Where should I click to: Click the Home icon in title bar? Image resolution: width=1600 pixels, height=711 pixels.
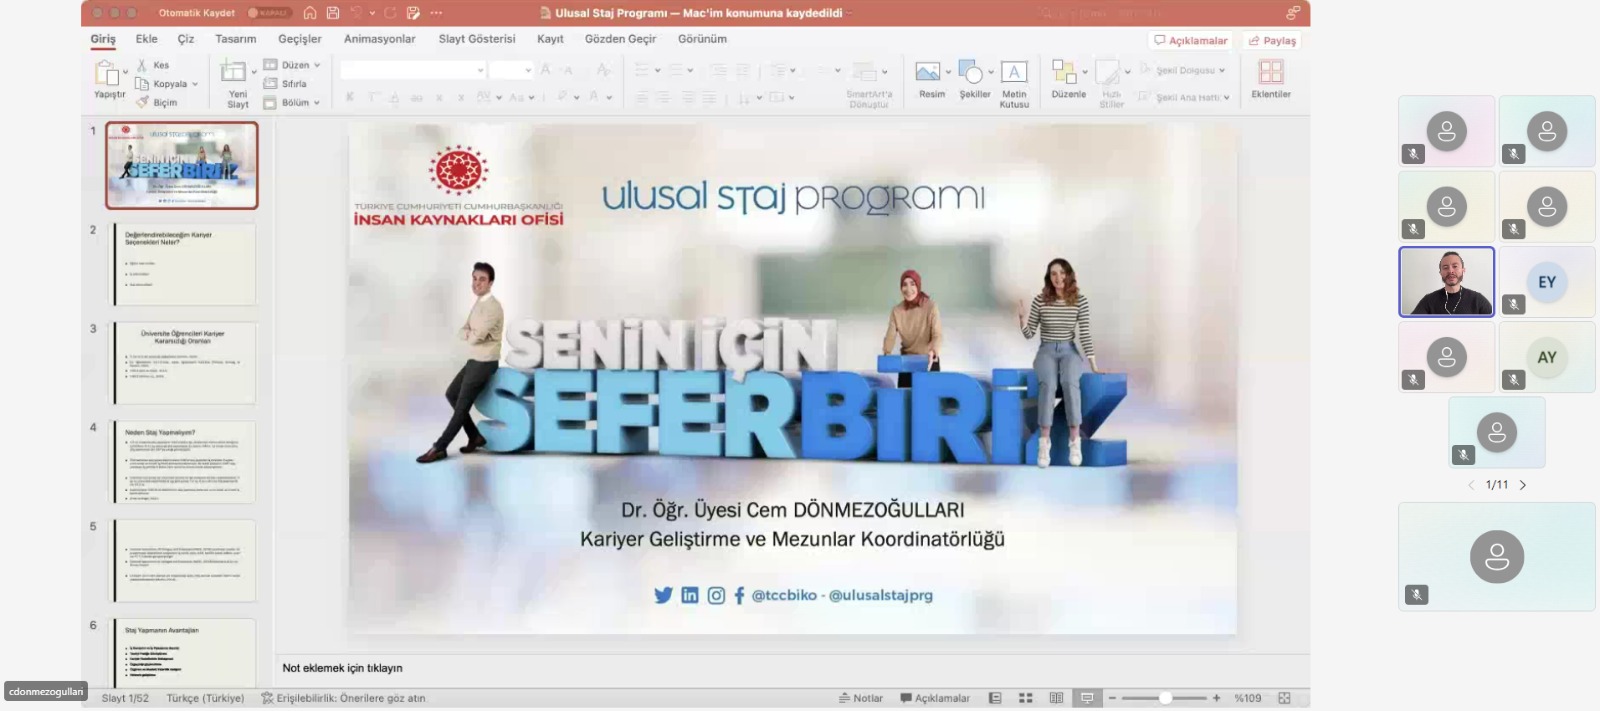pyautogui.click(x=310, y=13)
